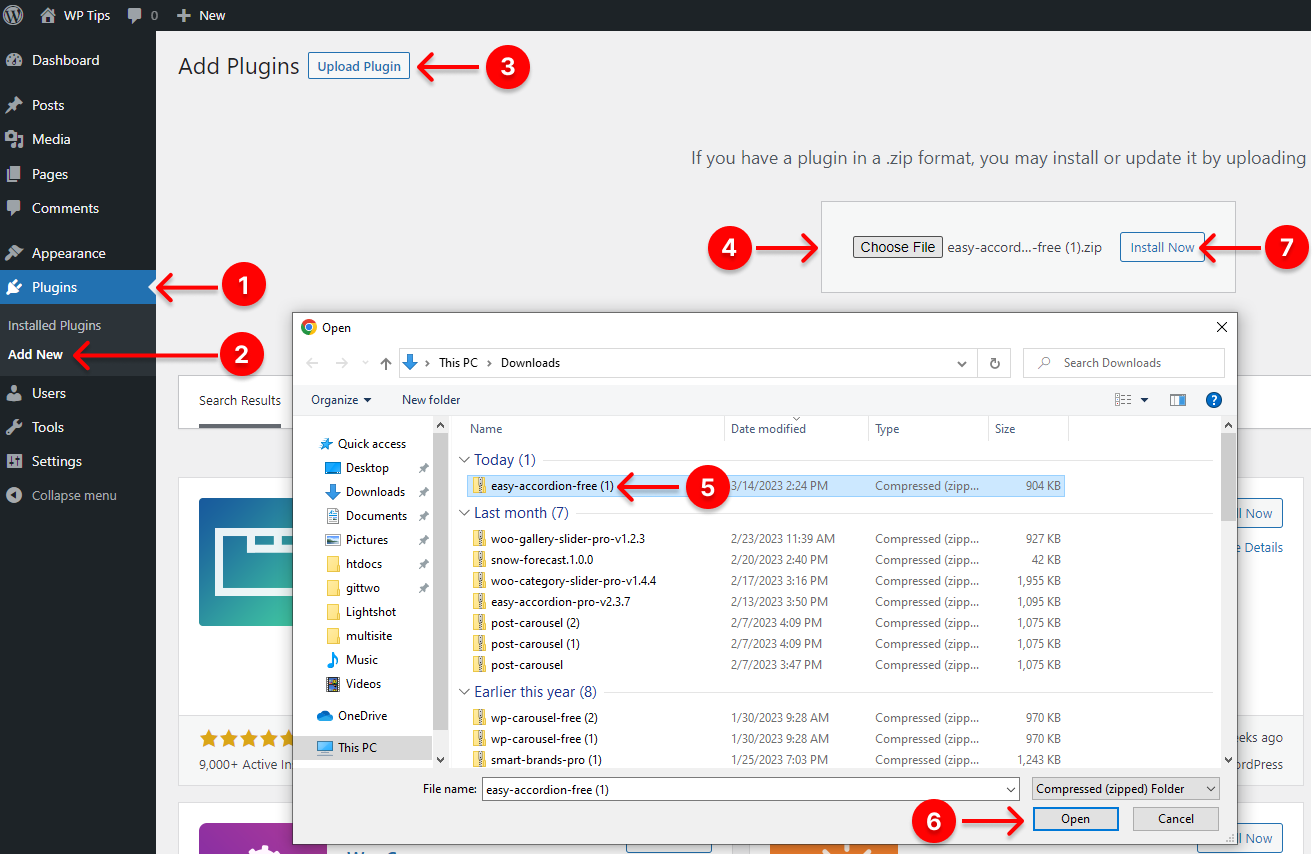Viewport: 1313px width, 854px height.
Task: Open Compressed (zipped) Folder type filter
Action: point(1126,789)
